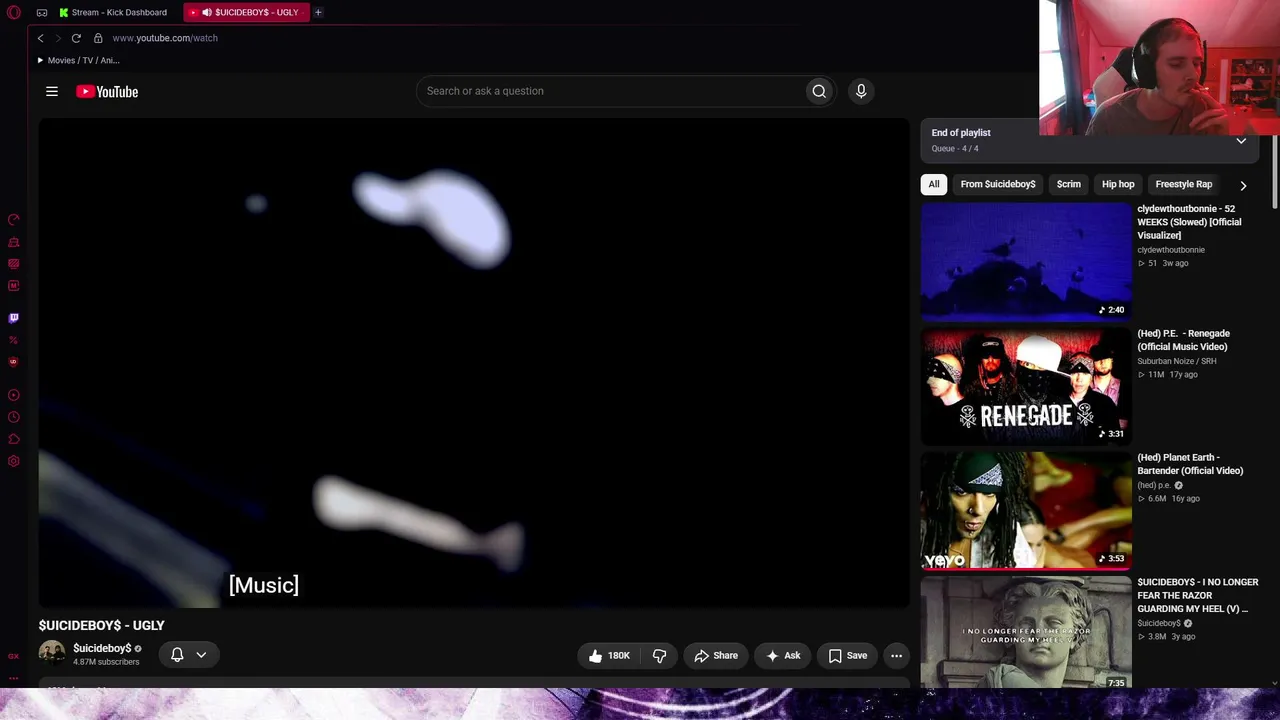Image resolution: width=1280 pixels, height=720 pixels.
Task: Go forward one page in the browser
Action: point(58,38)
